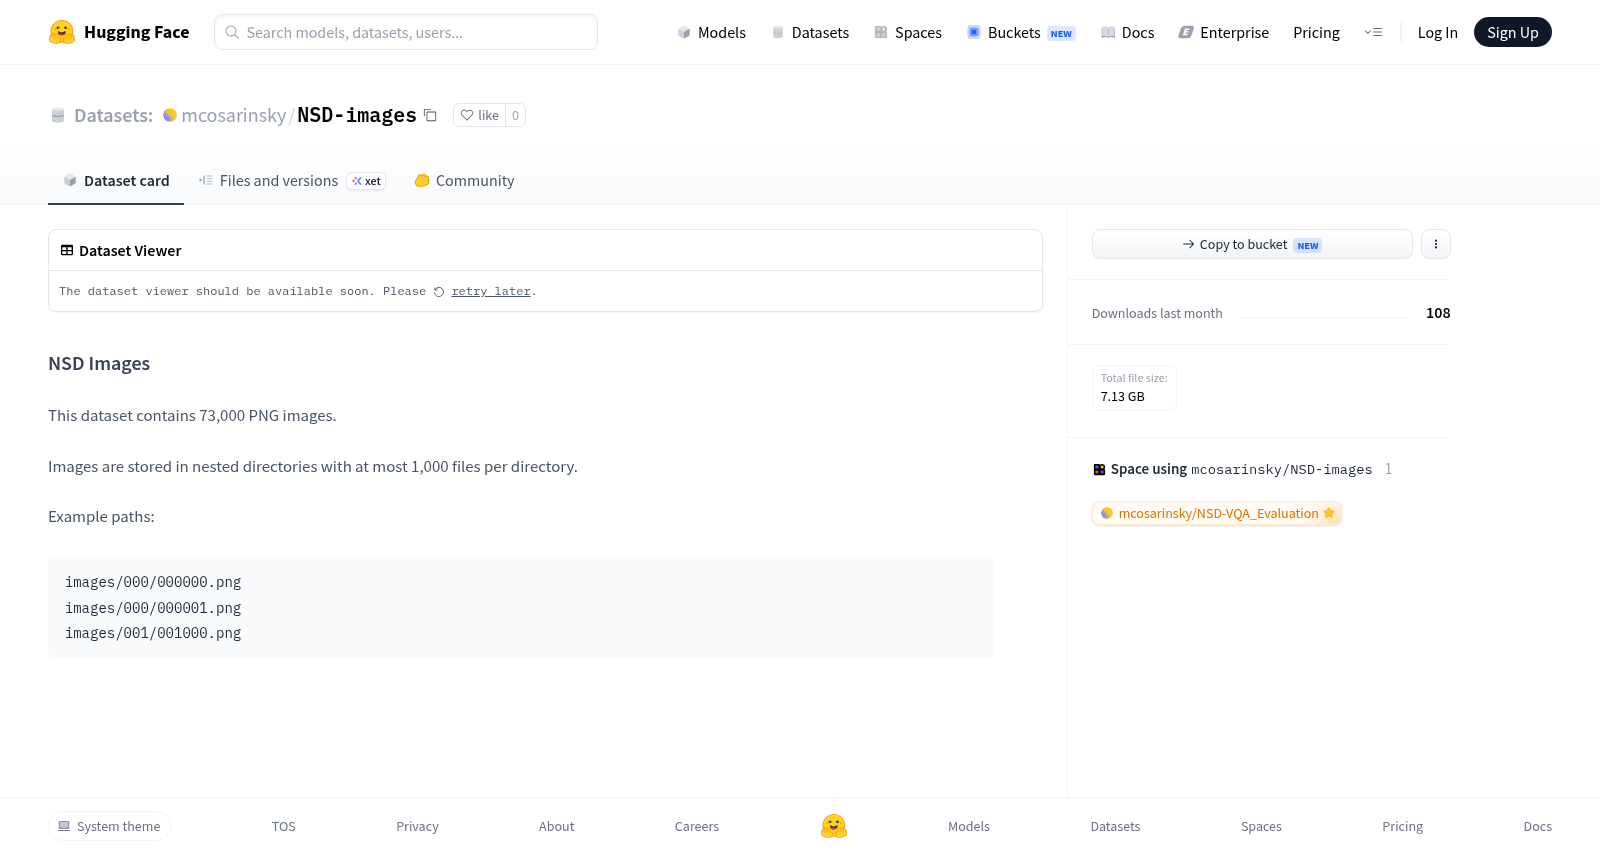The width and height of the screenshot is (1600, 861).
Task: Click the like count 0 badge
Action: pyautogui.click(x=515, y=115)
